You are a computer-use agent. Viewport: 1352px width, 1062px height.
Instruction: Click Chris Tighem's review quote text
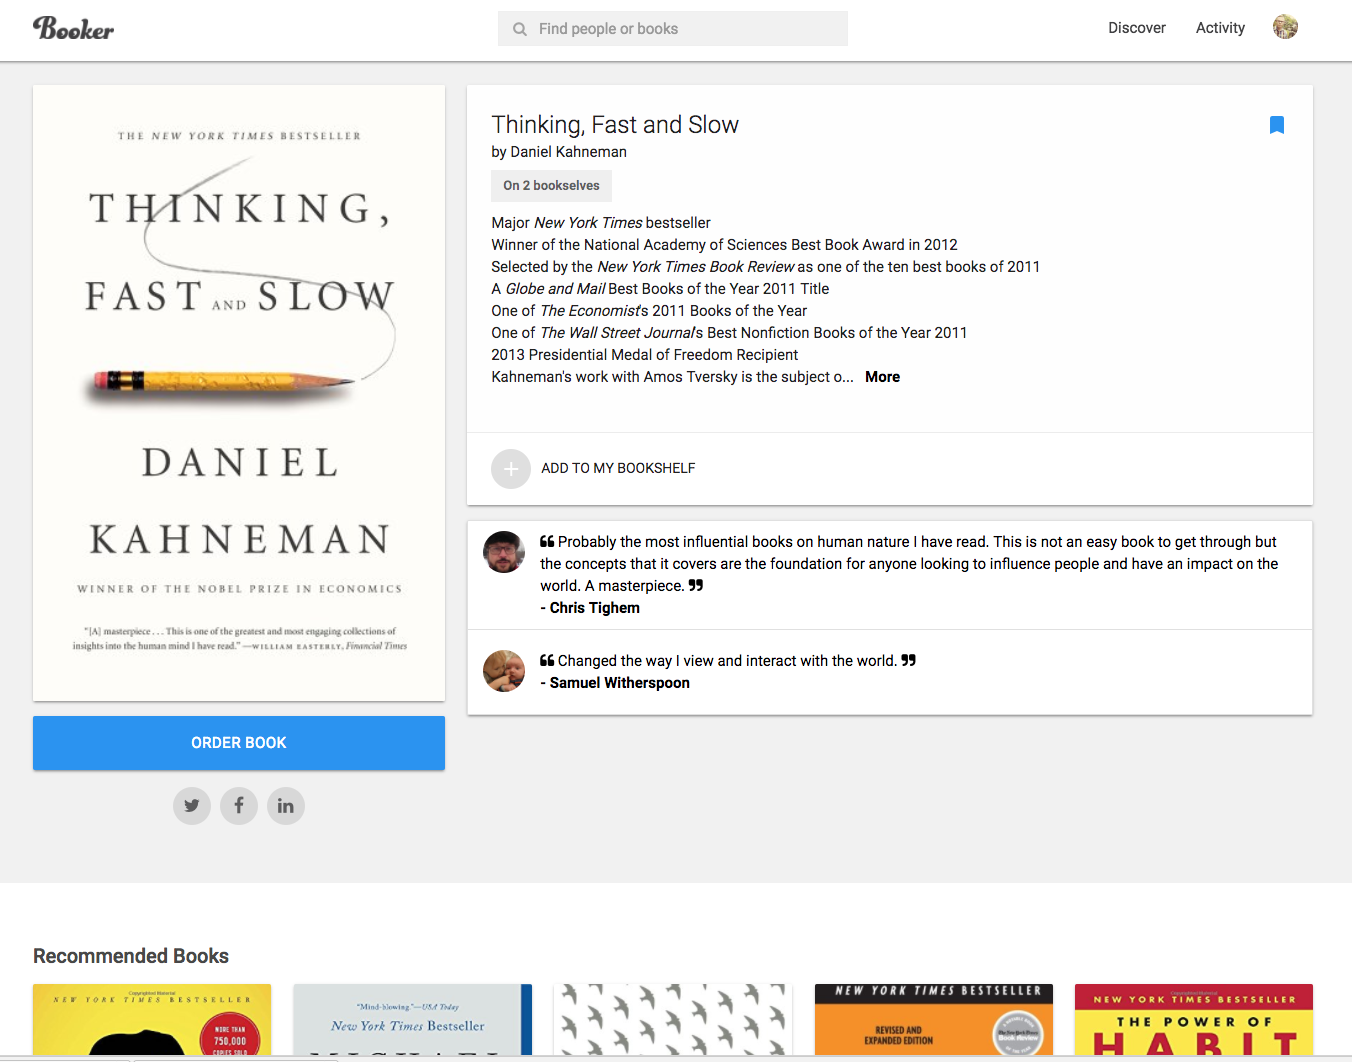[x=909, y=564]
